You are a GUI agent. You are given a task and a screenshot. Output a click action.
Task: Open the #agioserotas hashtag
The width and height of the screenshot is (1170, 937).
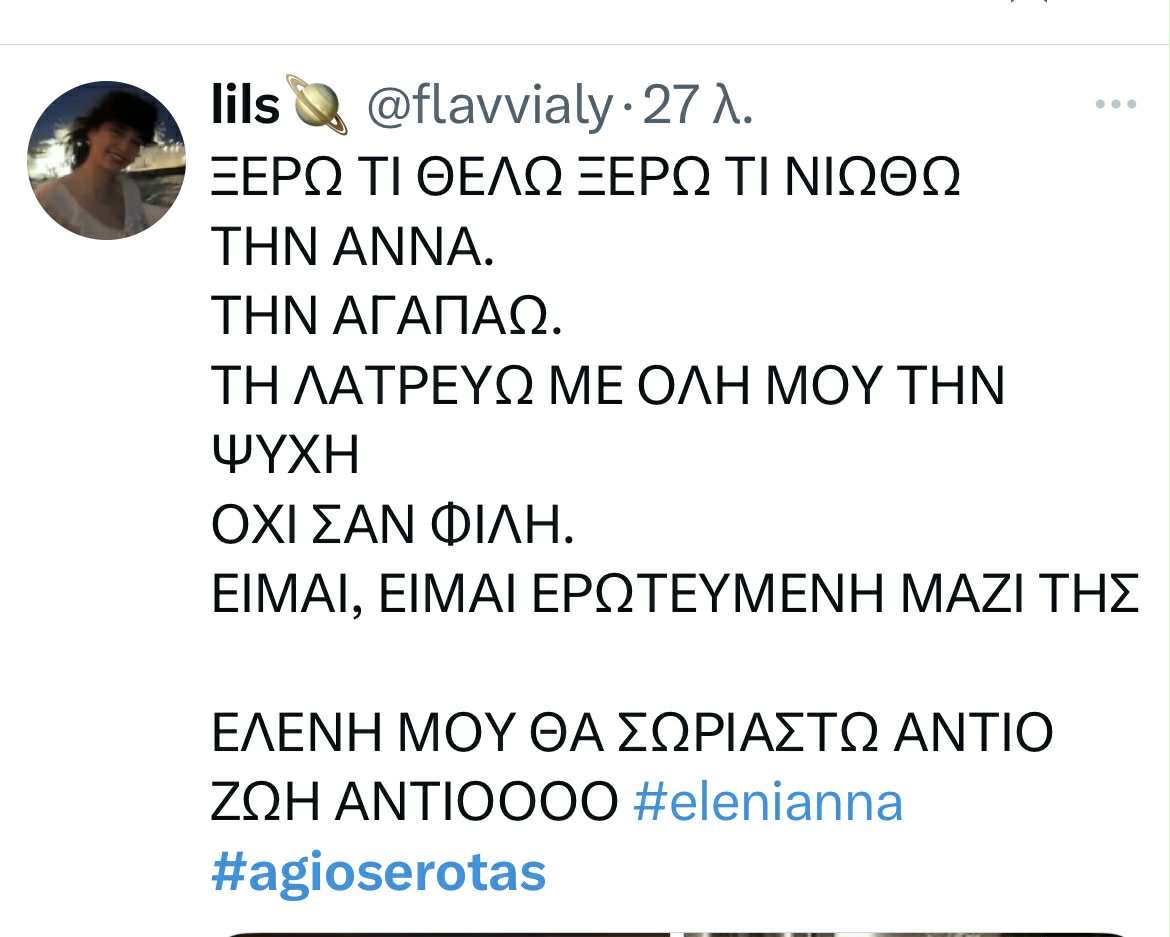pos(379,872)
